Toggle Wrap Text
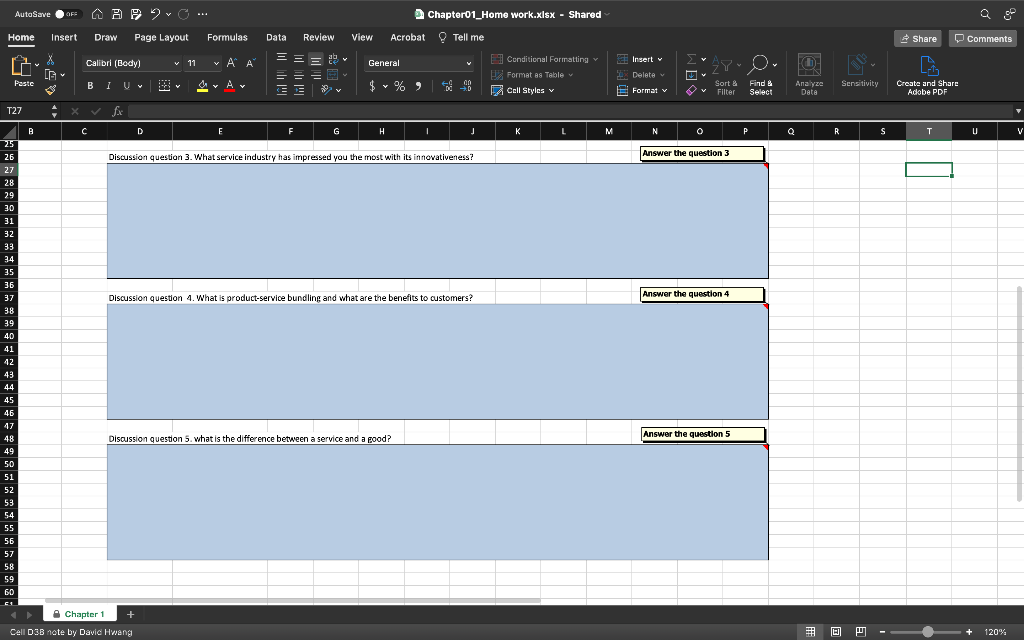The image size is (1024, 640). coord(333,59)
